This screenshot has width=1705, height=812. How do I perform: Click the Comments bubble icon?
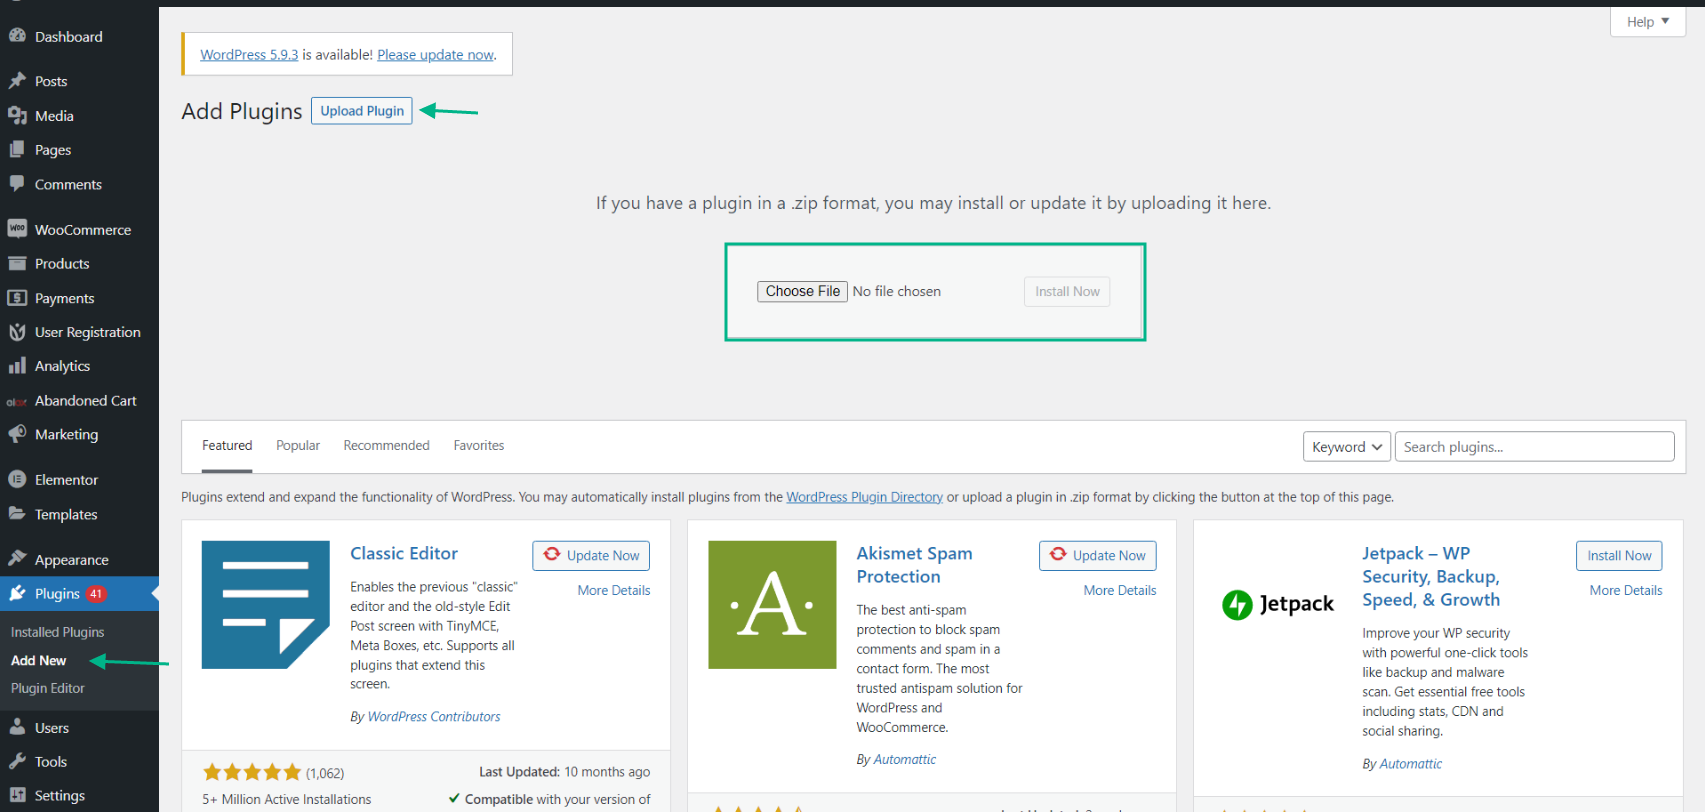click(x=17, y=184)
